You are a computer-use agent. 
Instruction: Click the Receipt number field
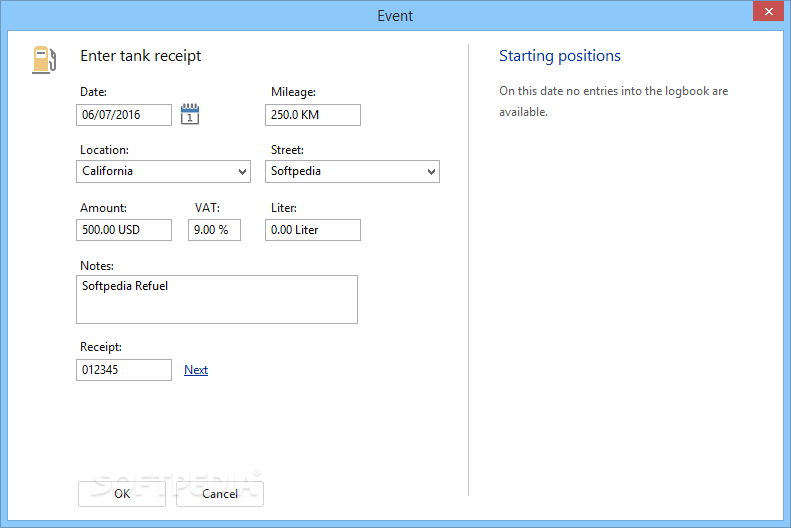point(124,370)
